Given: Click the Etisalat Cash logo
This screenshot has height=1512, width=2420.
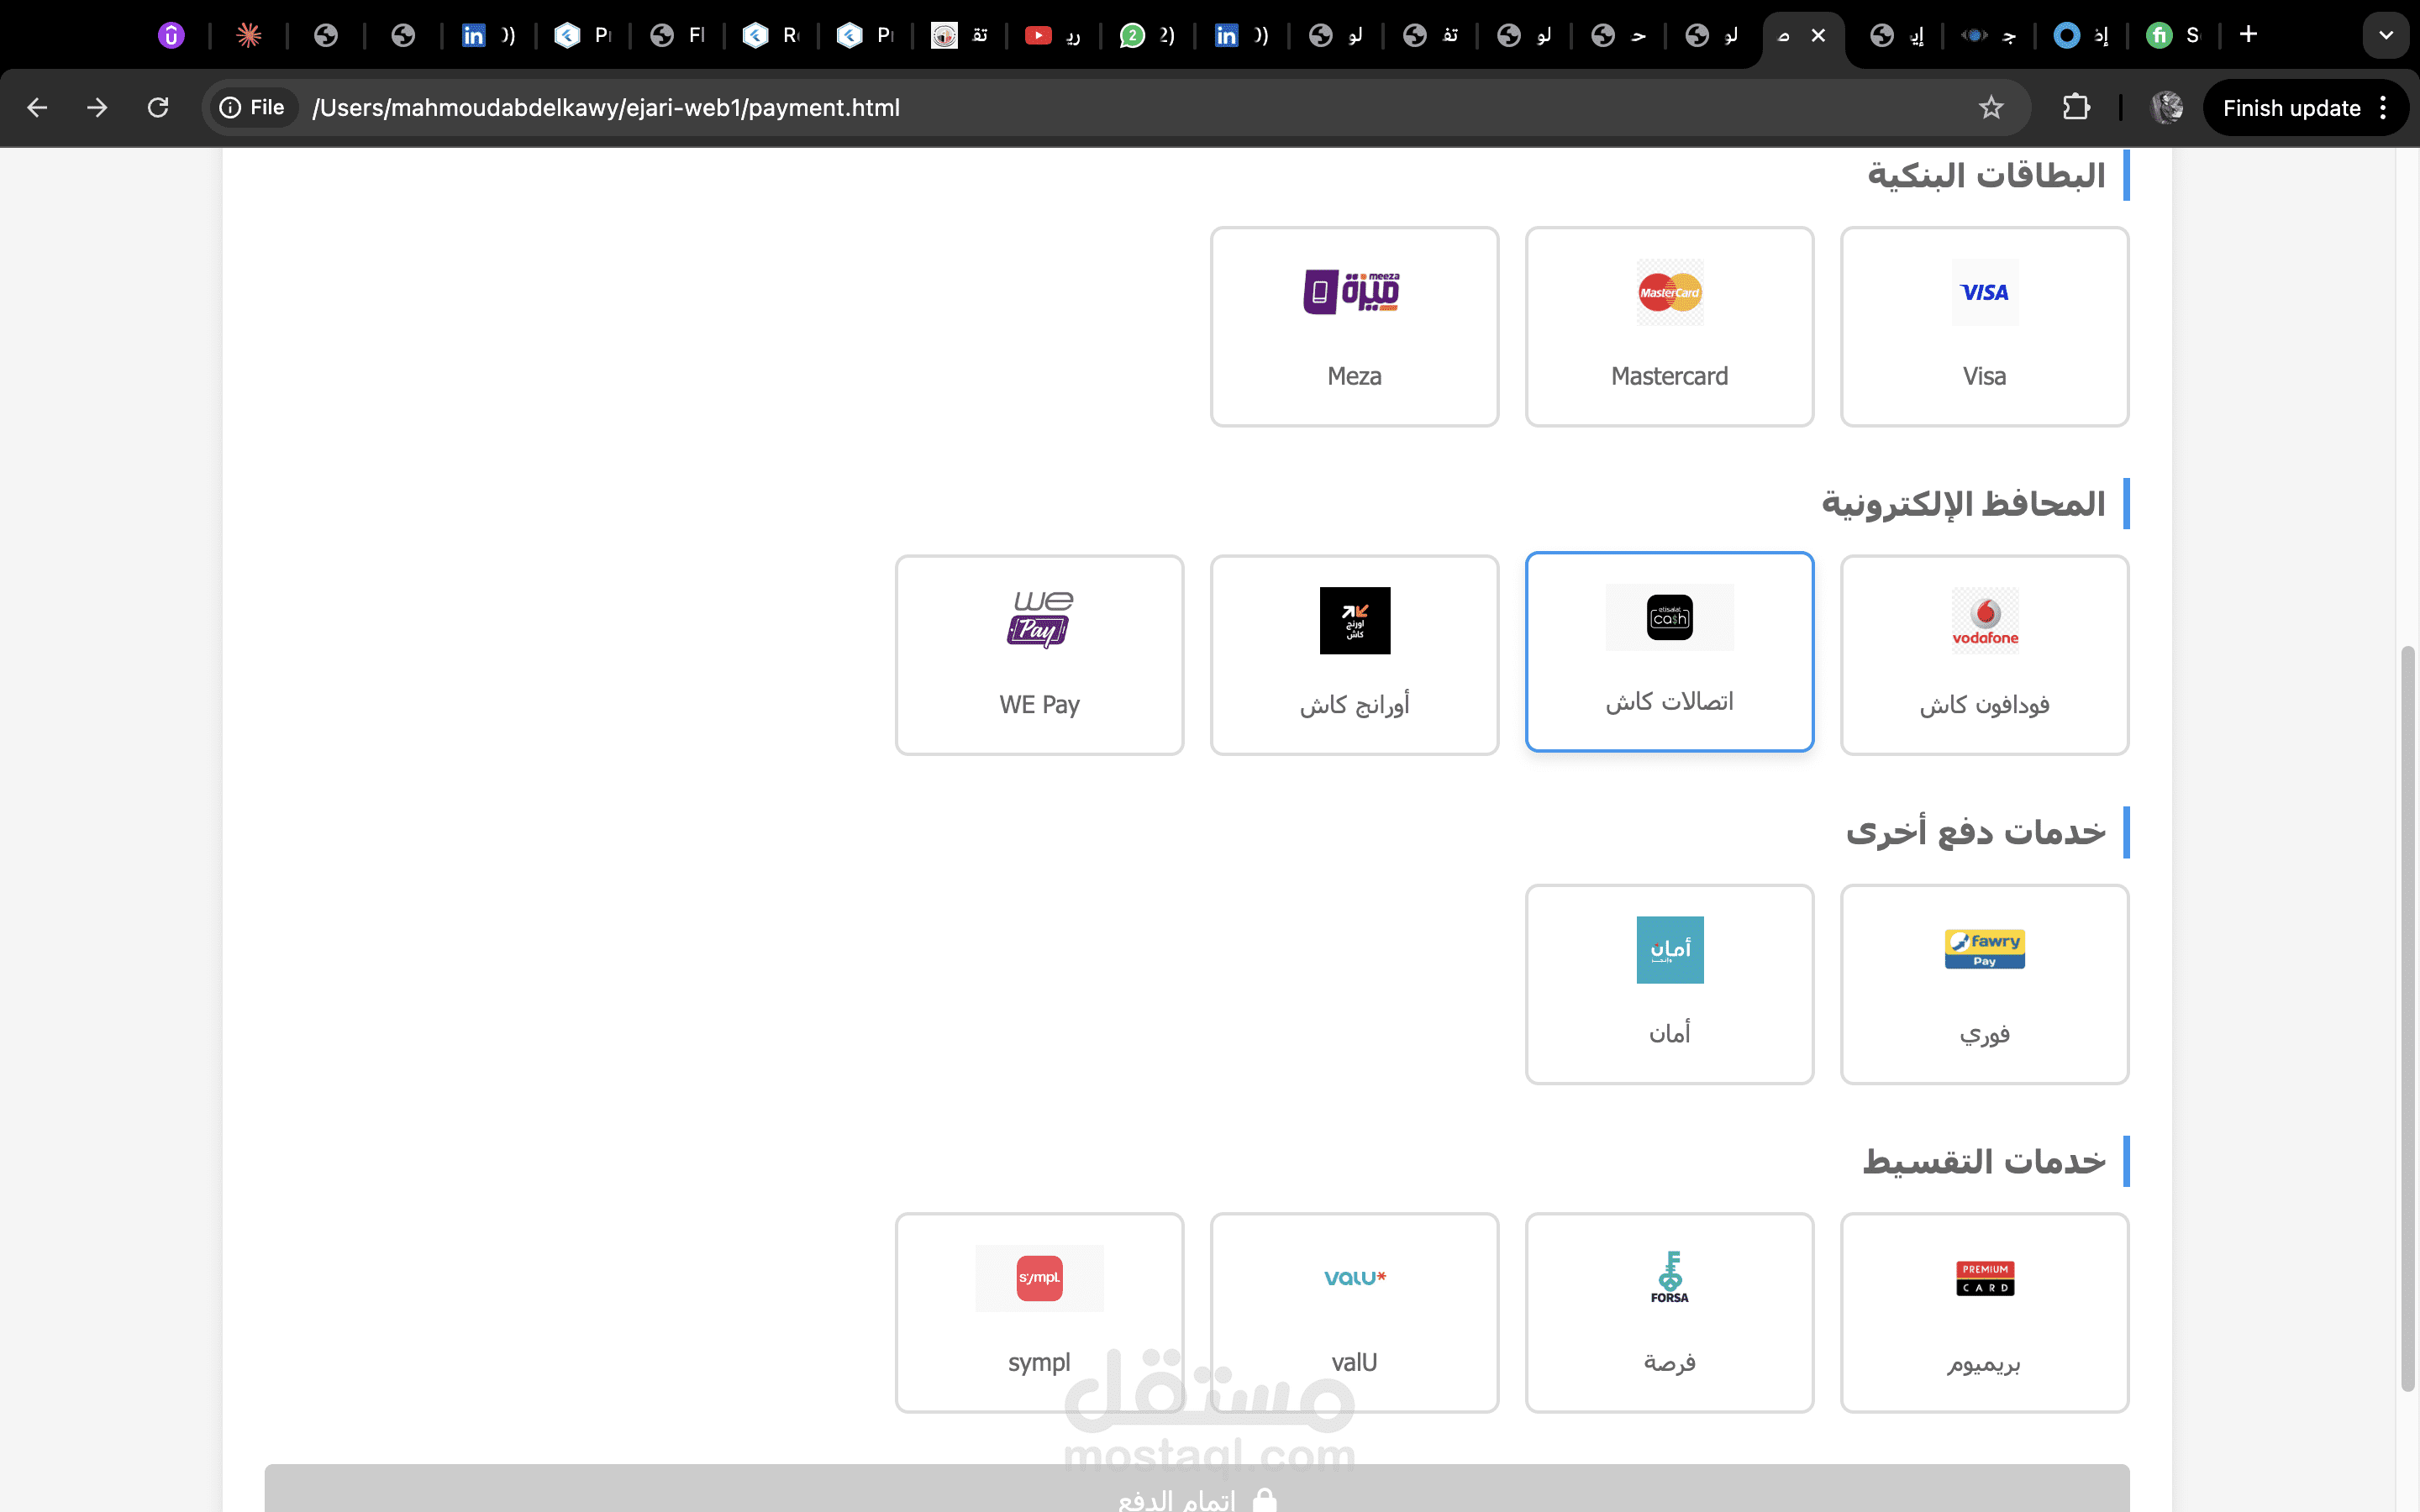Looking at the screenshot, I should 1669,618.
